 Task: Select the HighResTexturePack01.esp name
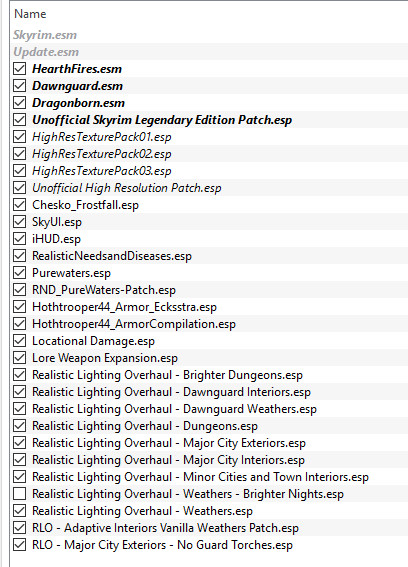pyautogui.click(x=102, y=137)
